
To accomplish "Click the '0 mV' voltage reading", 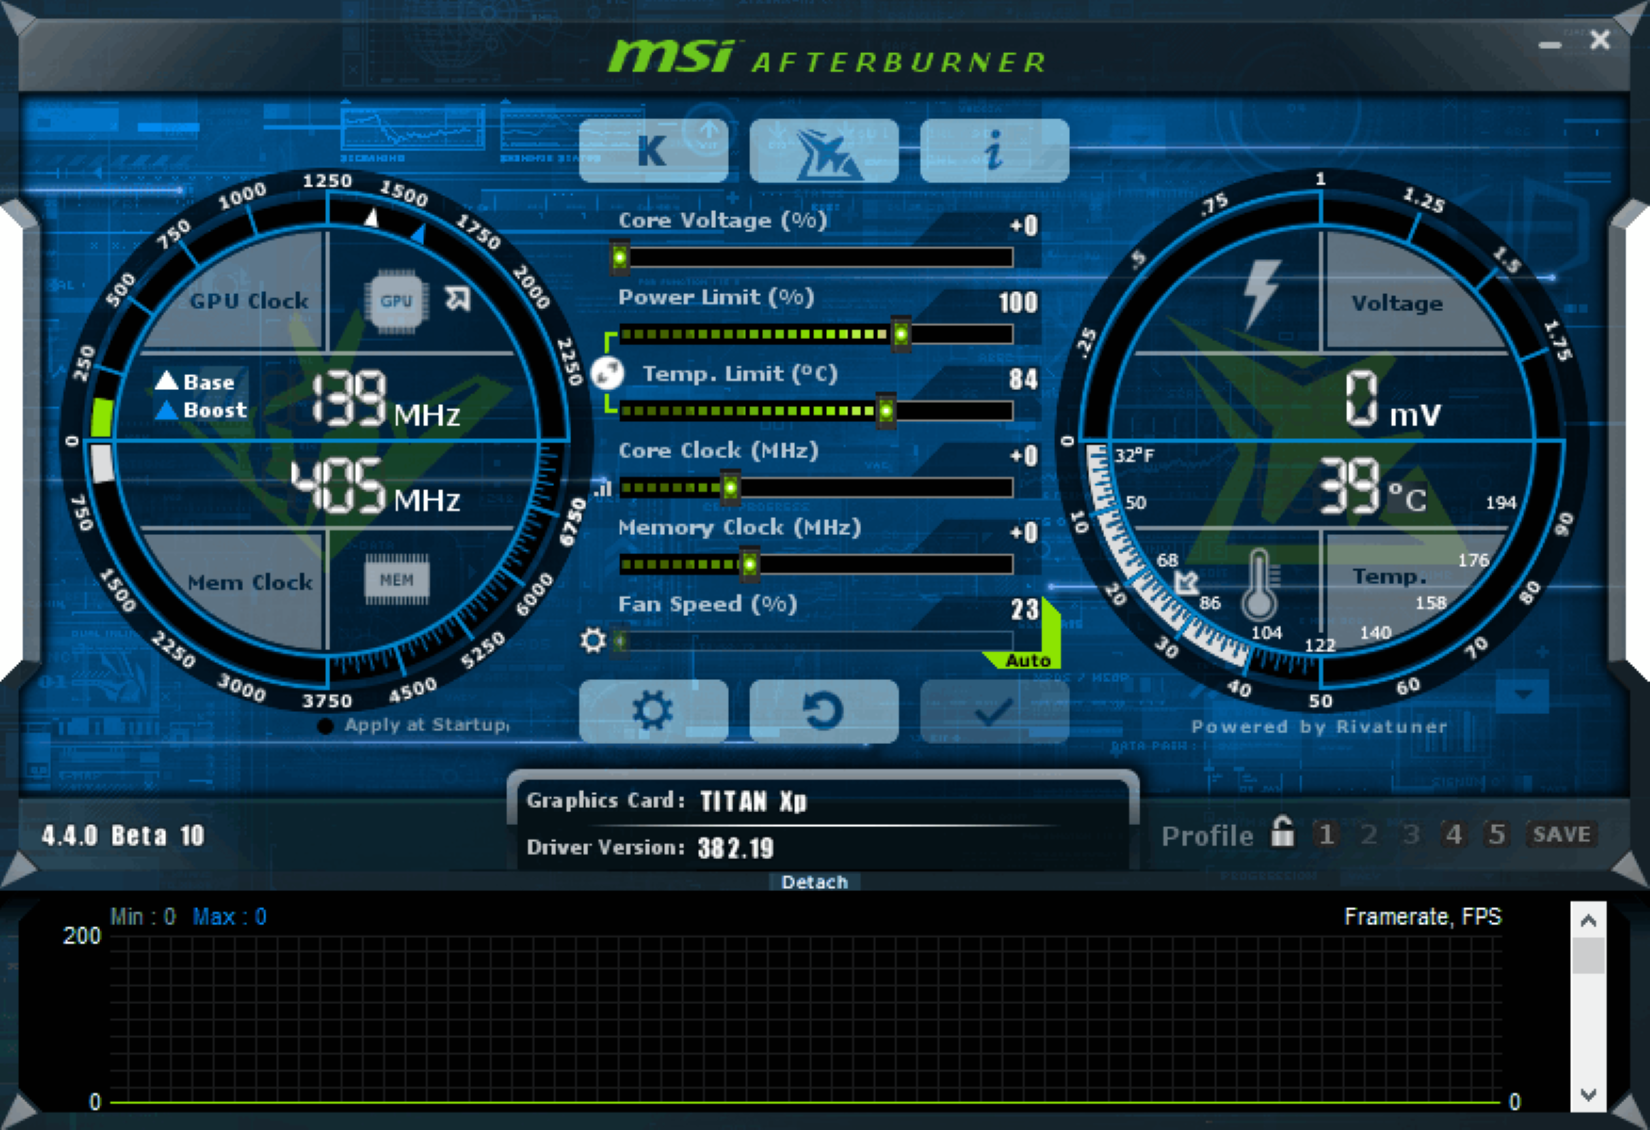I will (x=1392, y=399).
